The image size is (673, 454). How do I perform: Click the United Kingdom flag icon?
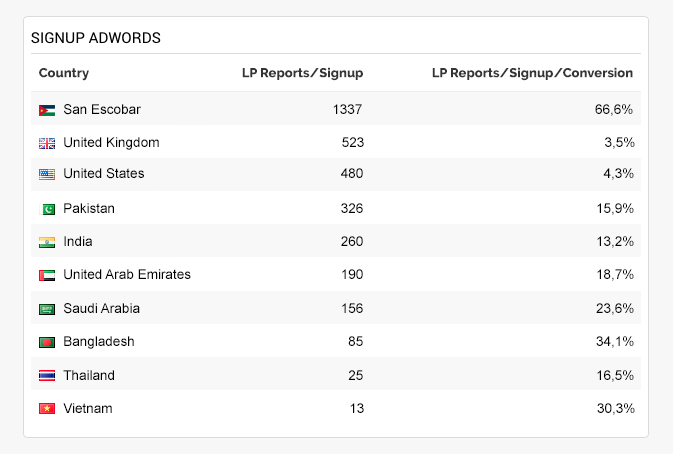pyautogui.click(x=47, y=143)
